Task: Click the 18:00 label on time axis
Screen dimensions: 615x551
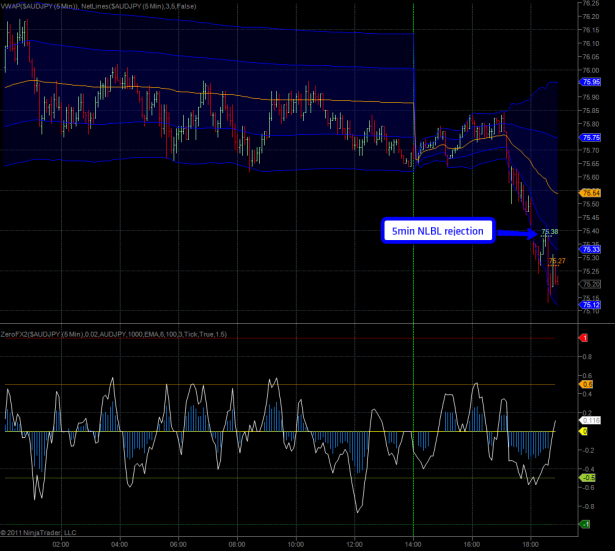Action: 531,545
